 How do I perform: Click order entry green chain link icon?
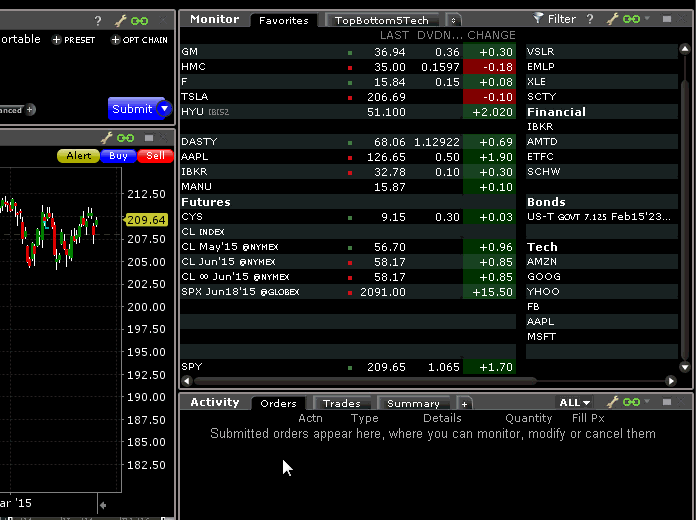click(x=139, y=21)
